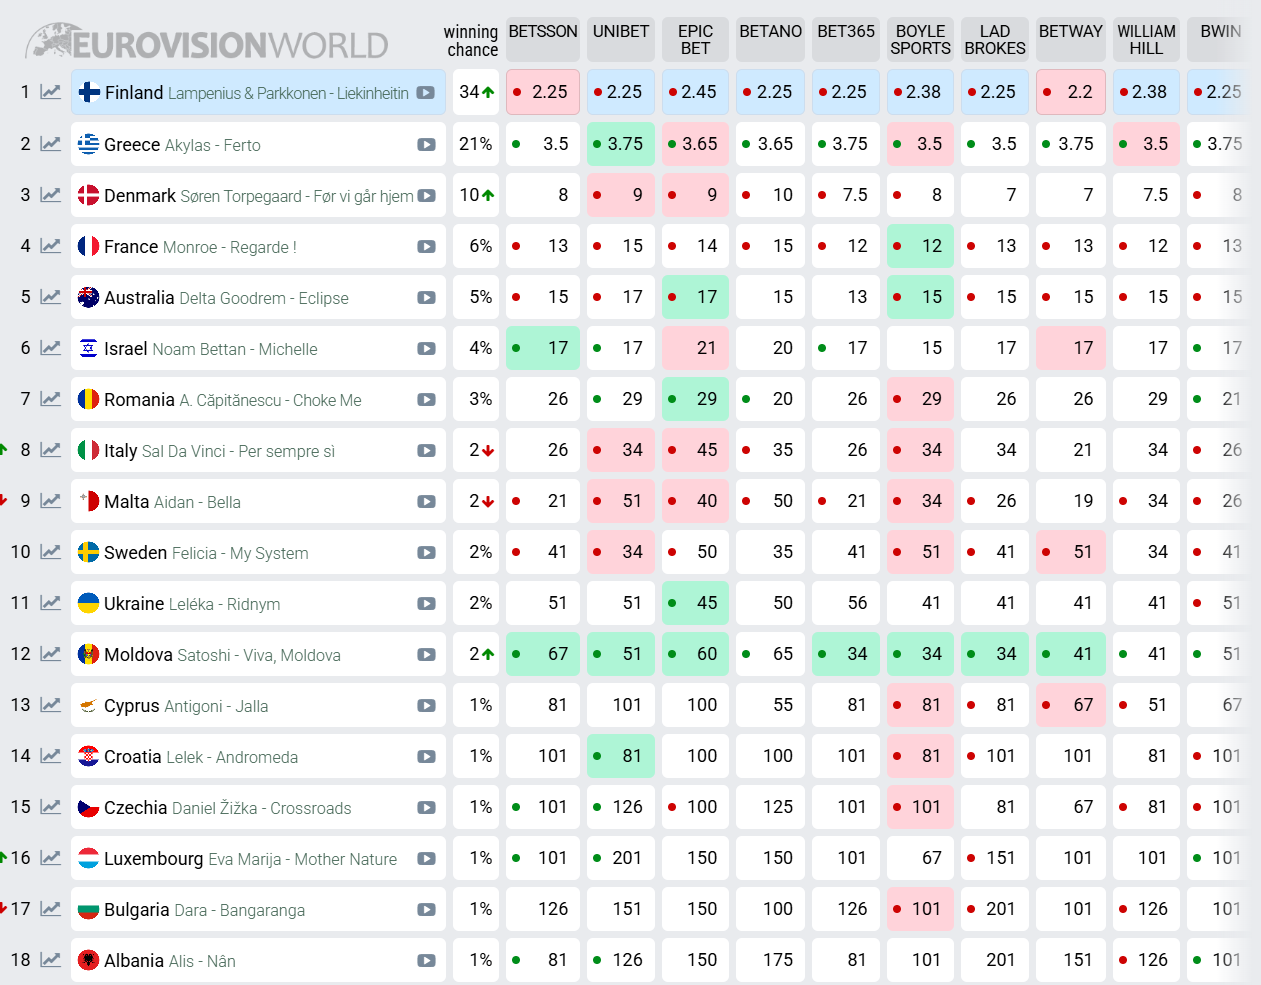Image resolution: width=1261 pixels, height=985 pixels.
Task: Select the BOYLE SPORTS bookmaker column header
Action: pos(920,40)
